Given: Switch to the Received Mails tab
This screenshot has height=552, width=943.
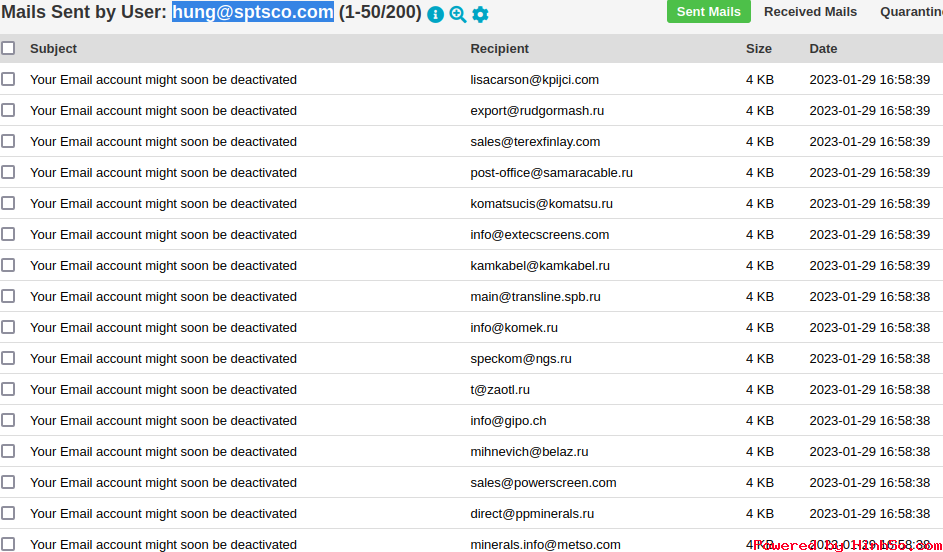Looking at the screenshot, I should tap(810, 11).
